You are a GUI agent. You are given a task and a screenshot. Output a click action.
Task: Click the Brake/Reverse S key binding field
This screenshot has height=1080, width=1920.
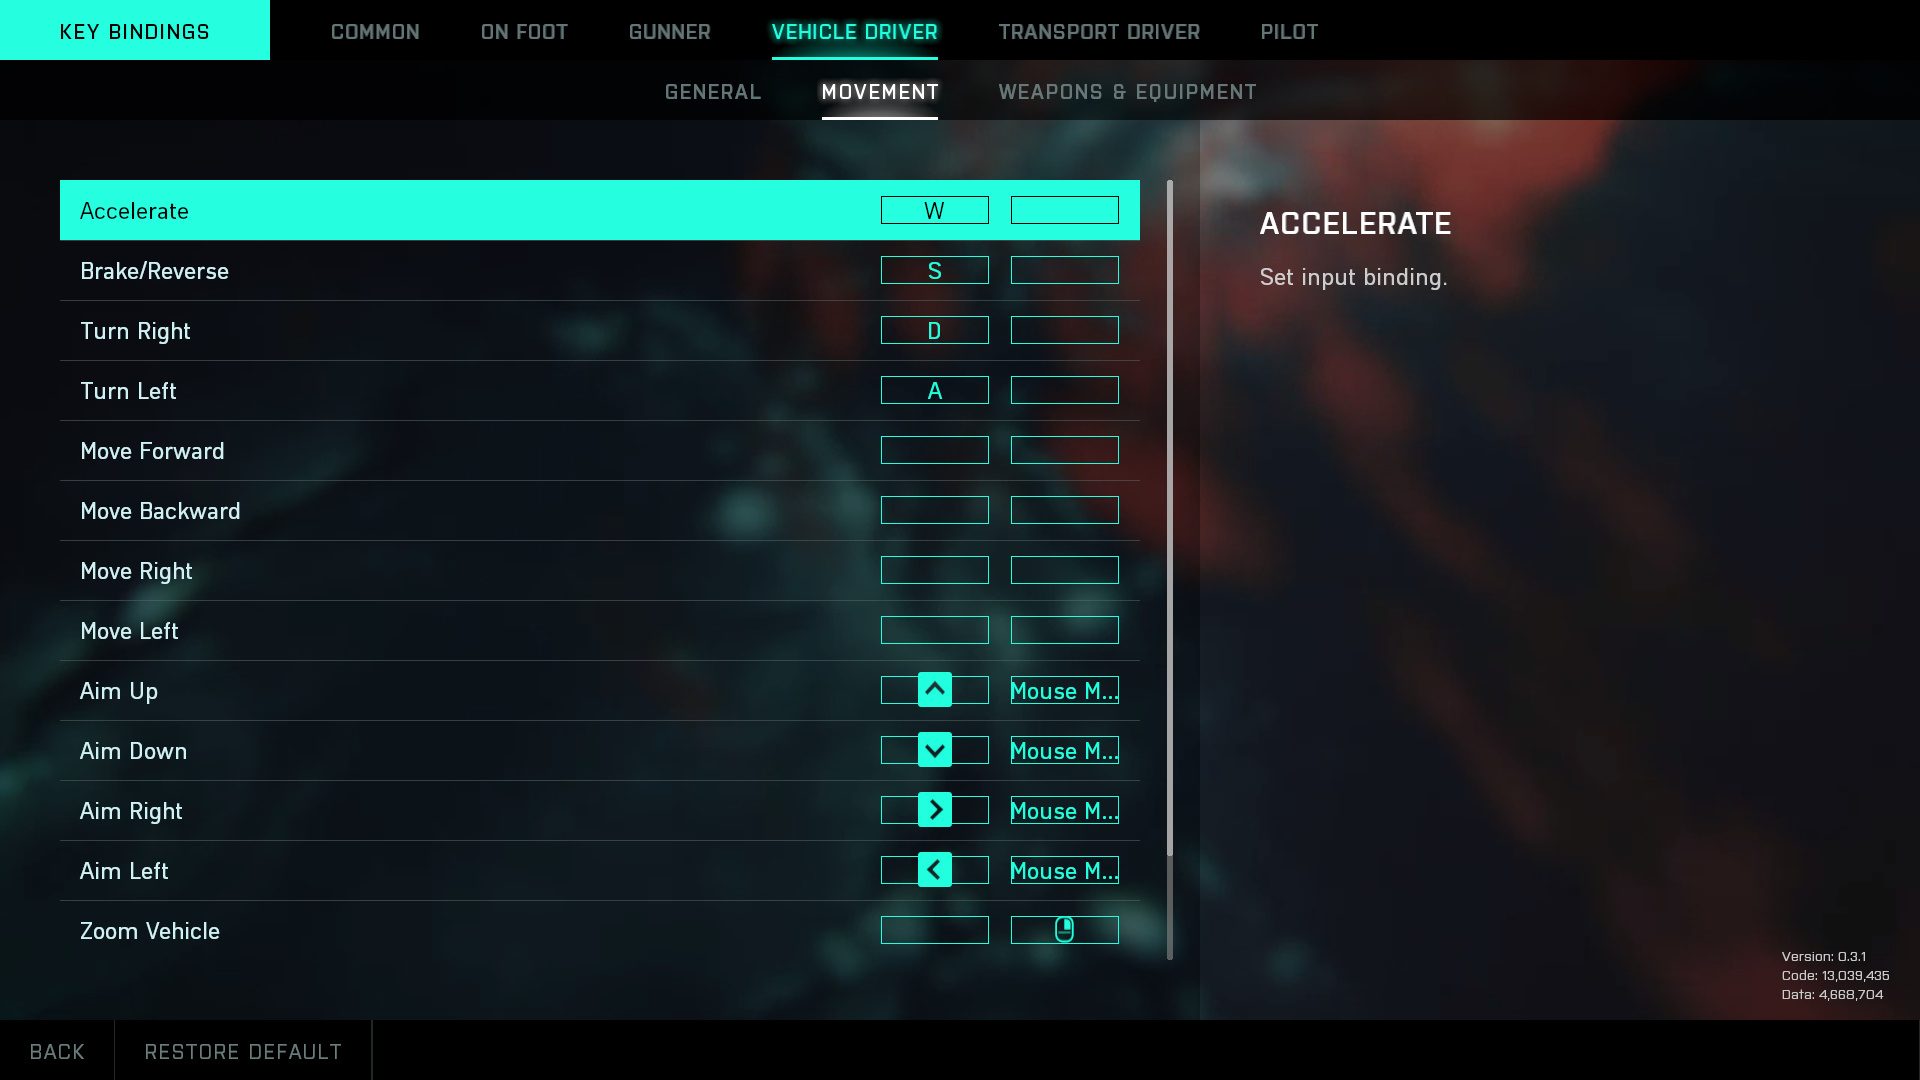coord(934,270)
